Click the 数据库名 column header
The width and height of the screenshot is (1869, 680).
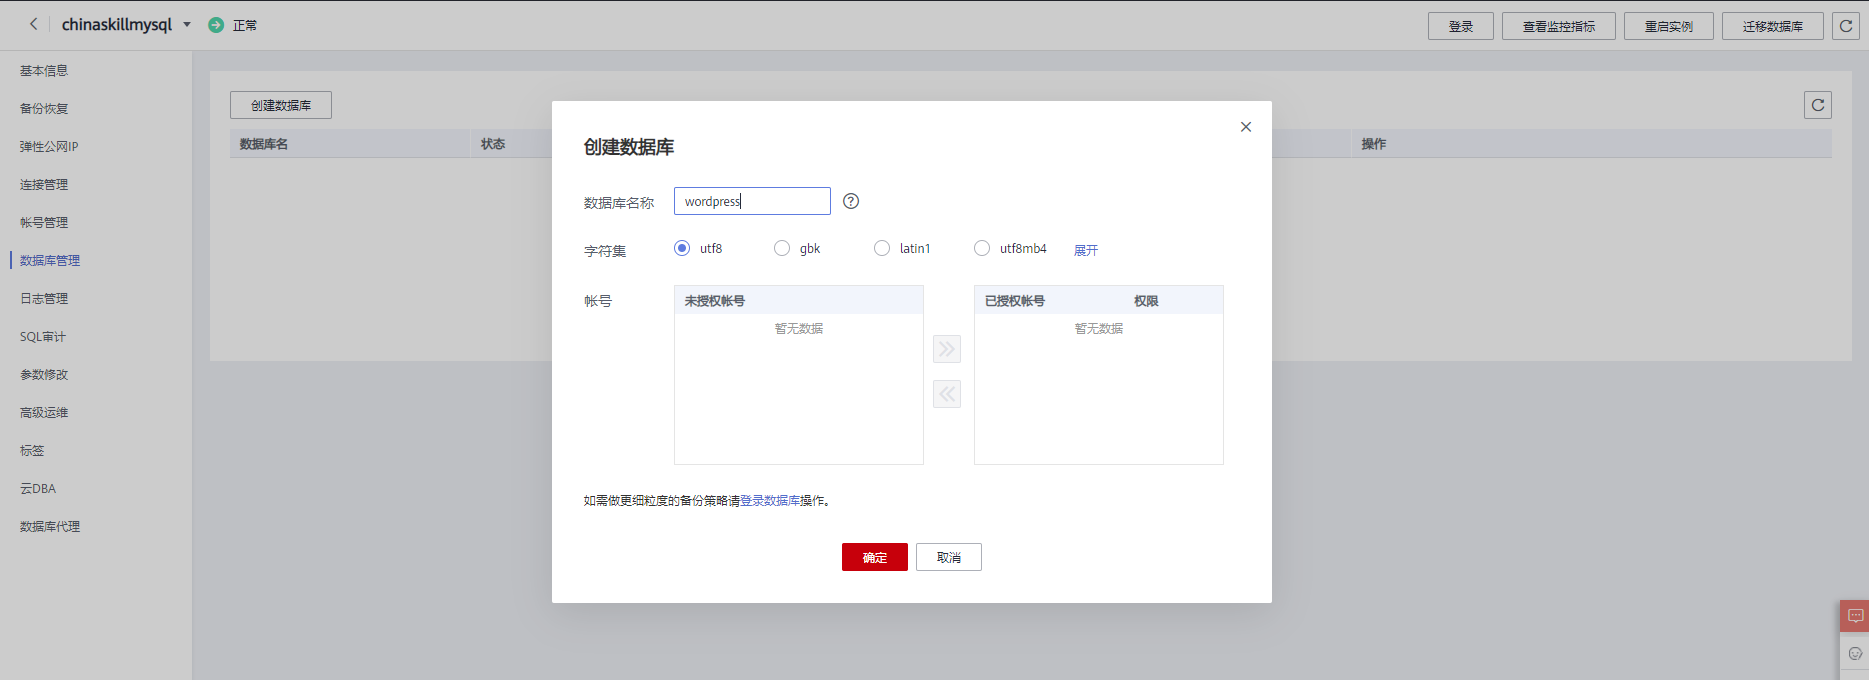click(264, 144)
